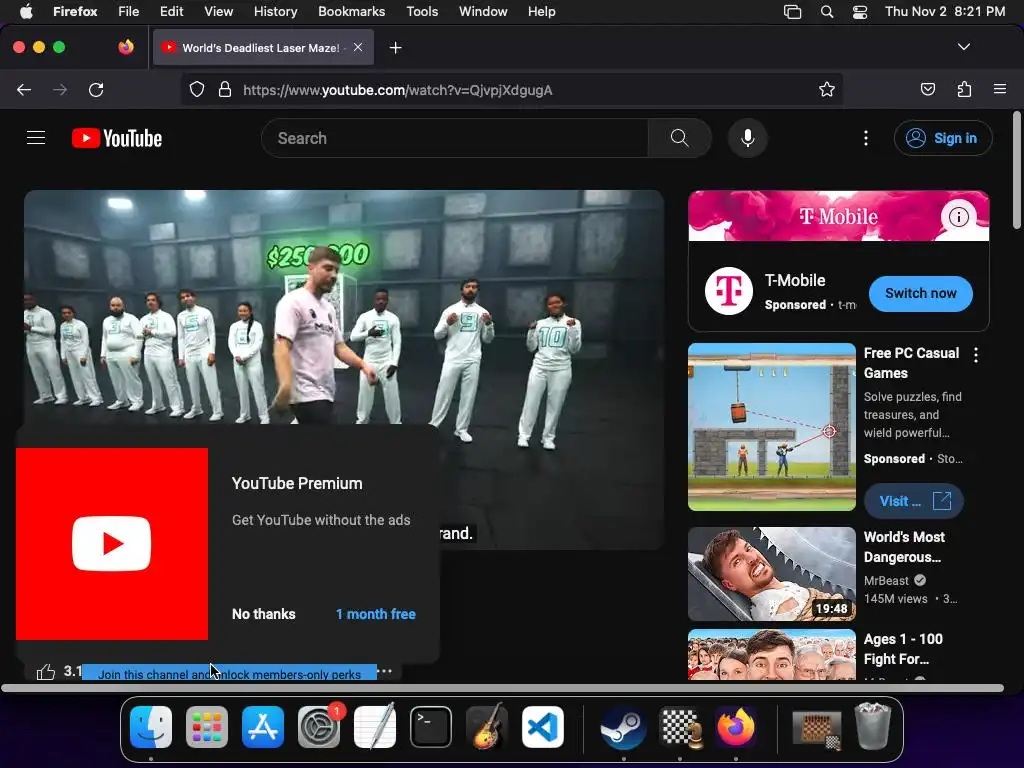Screen dimensions: 1024x768
Task: Click the YouTube logo
Action: 117,138
